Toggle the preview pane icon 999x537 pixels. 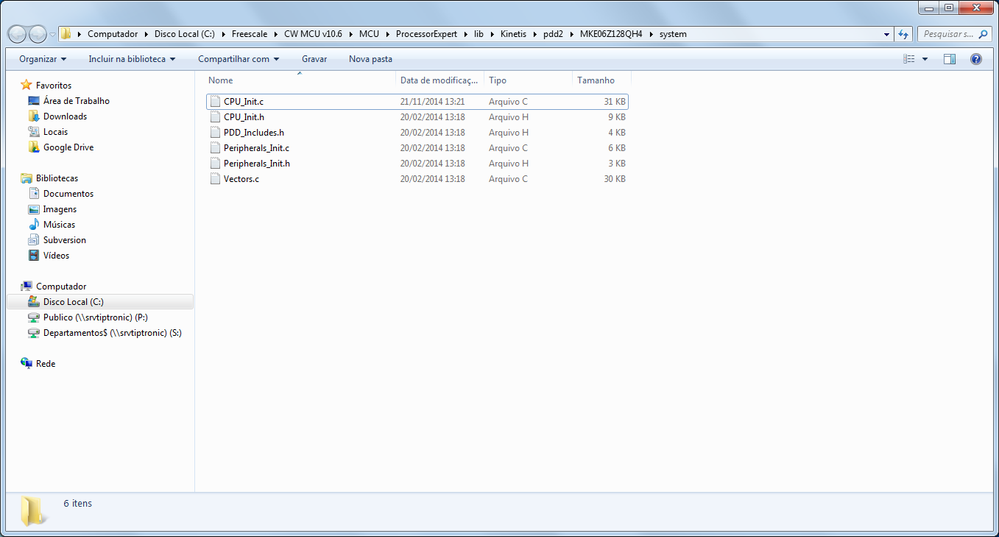point(949,59)
